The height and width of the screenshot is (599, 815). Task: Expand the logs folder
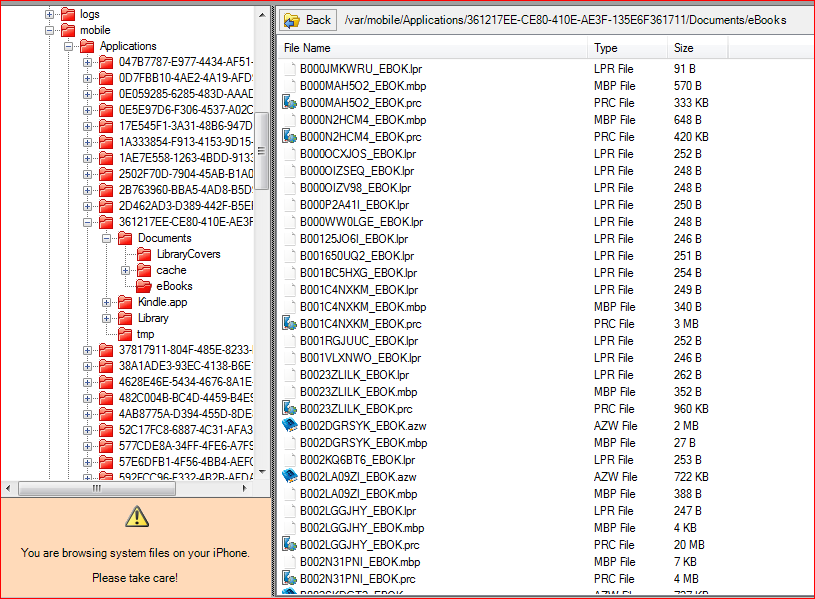[49, 15]
